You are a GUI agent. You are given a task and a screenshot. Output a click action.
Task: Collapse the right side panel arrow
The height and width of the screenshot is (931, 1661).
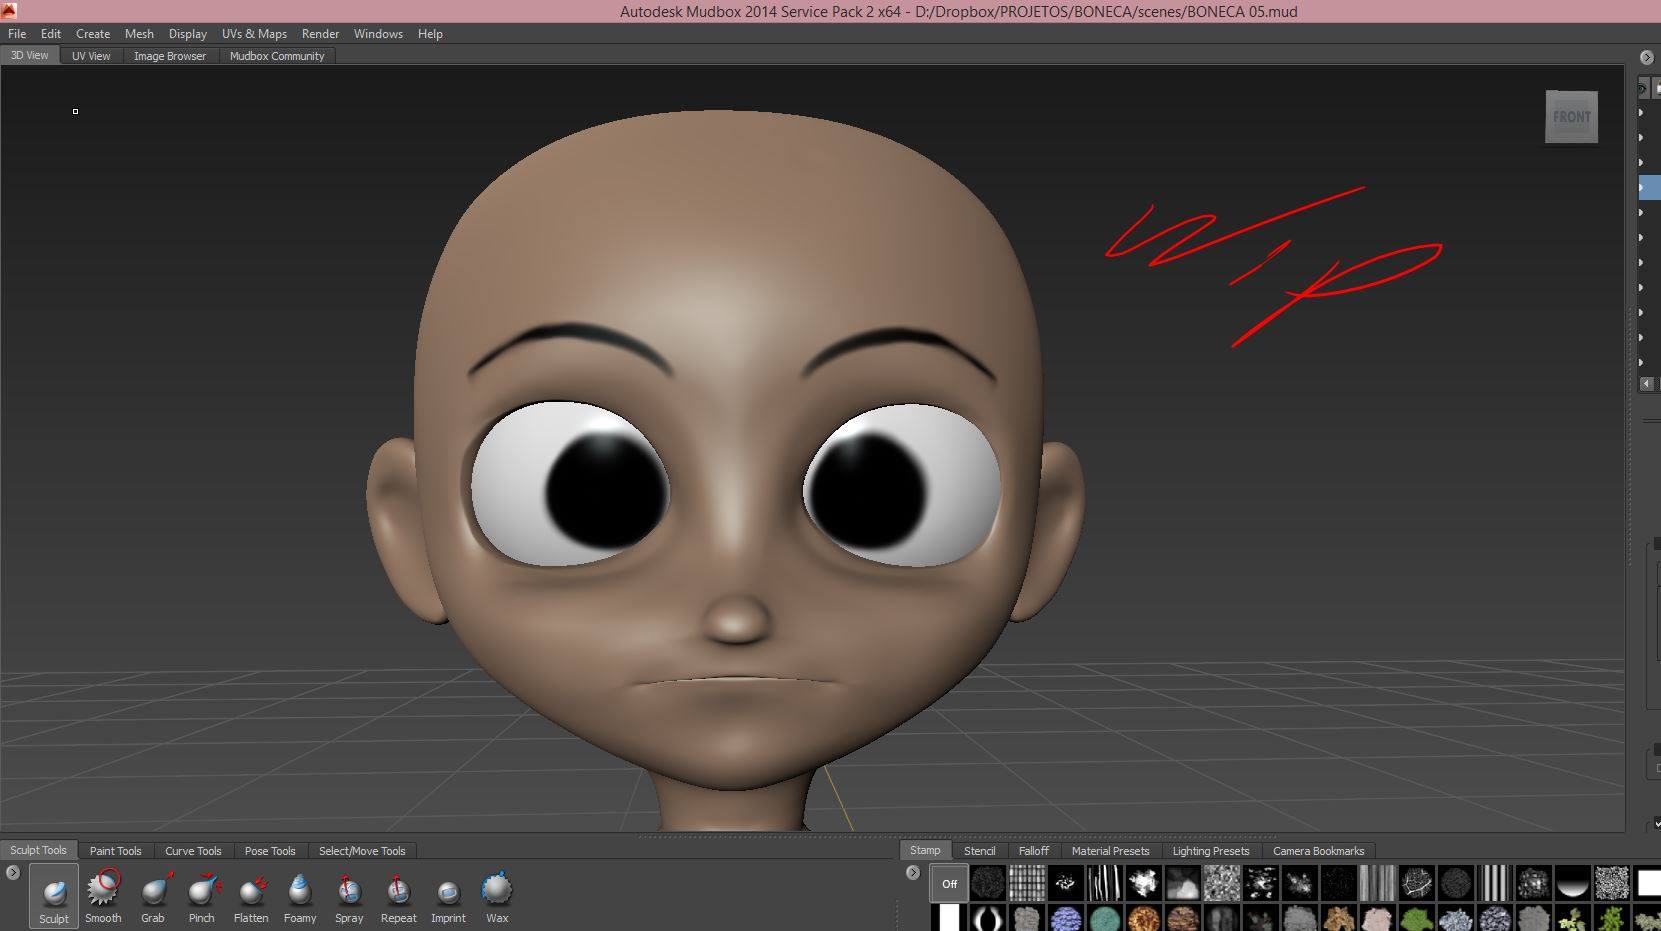[x=1647, y=57]
